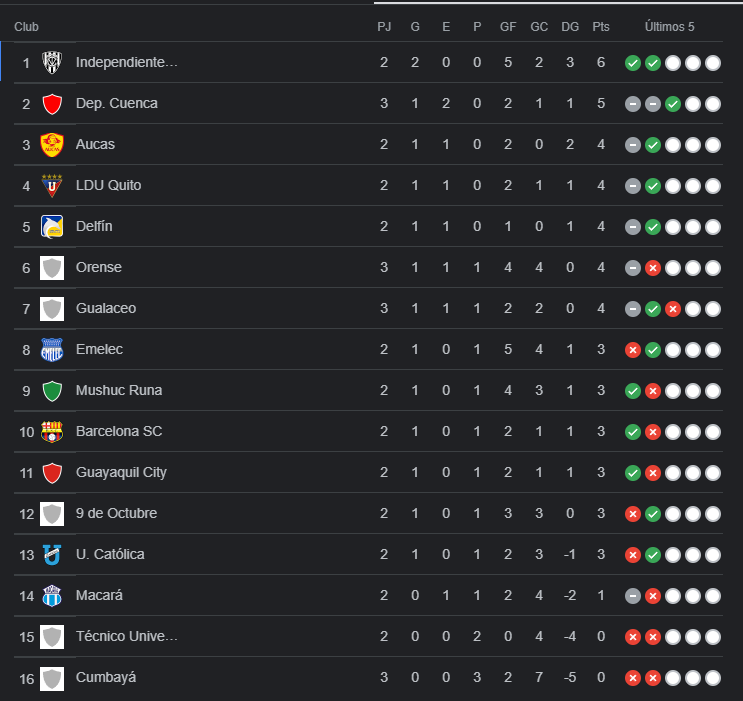The image size is (743, 701).
Task: Click the gray draw icon in Orense row
Action: click(633, 267)
